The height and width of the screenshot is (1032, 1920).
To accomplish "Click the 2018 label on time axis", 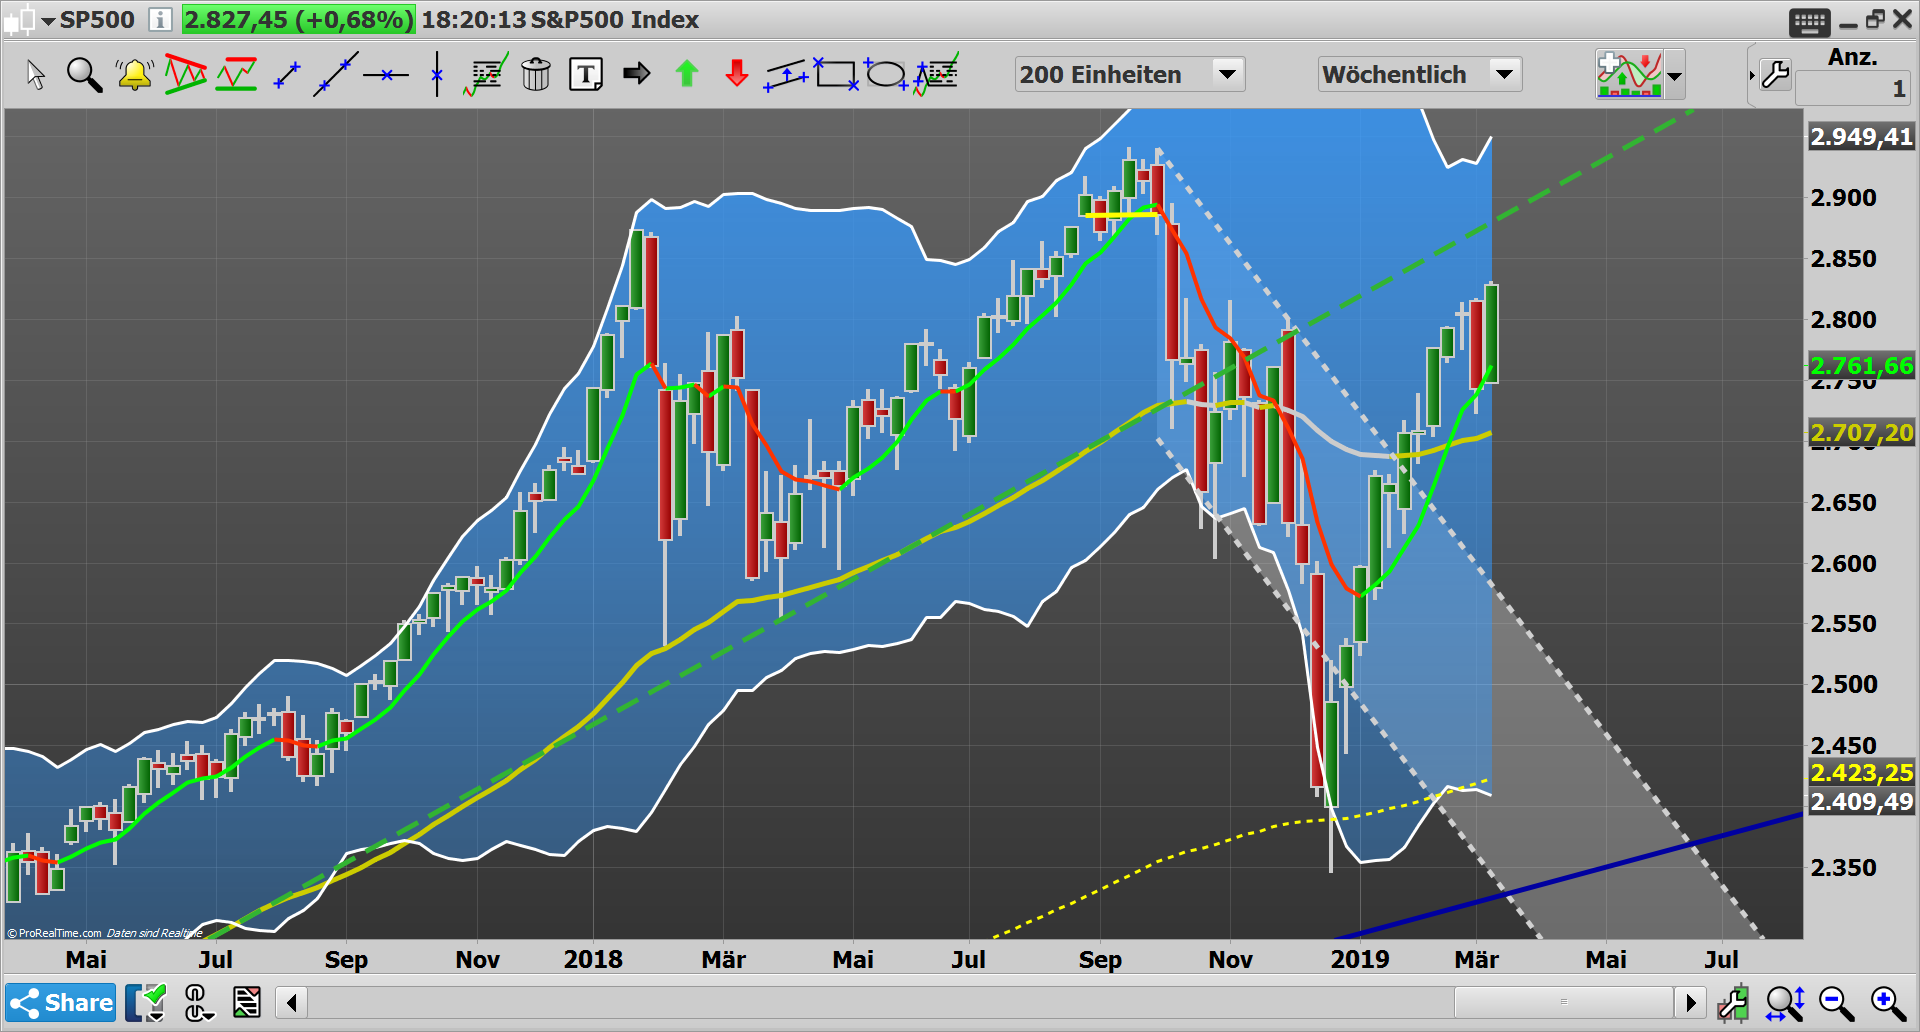I will [x=593, y=960].
